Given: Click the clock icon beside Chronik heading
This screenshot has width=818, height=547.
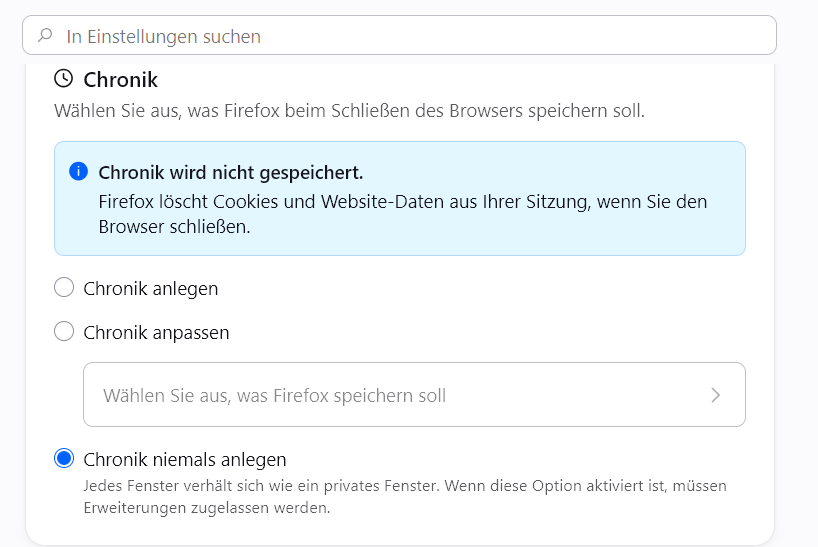Looking at the screenshot, I should (64, 79).
